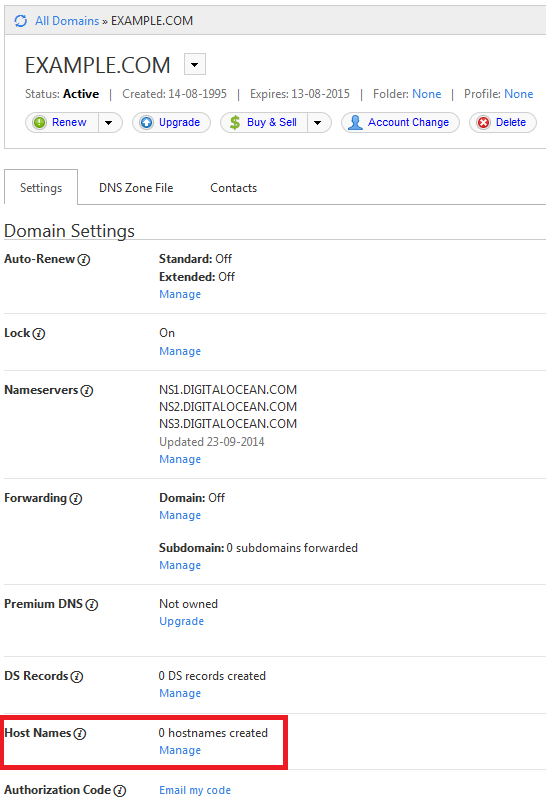Click the Standard: Off text
The image size is (546, 811).
[195, 259]
